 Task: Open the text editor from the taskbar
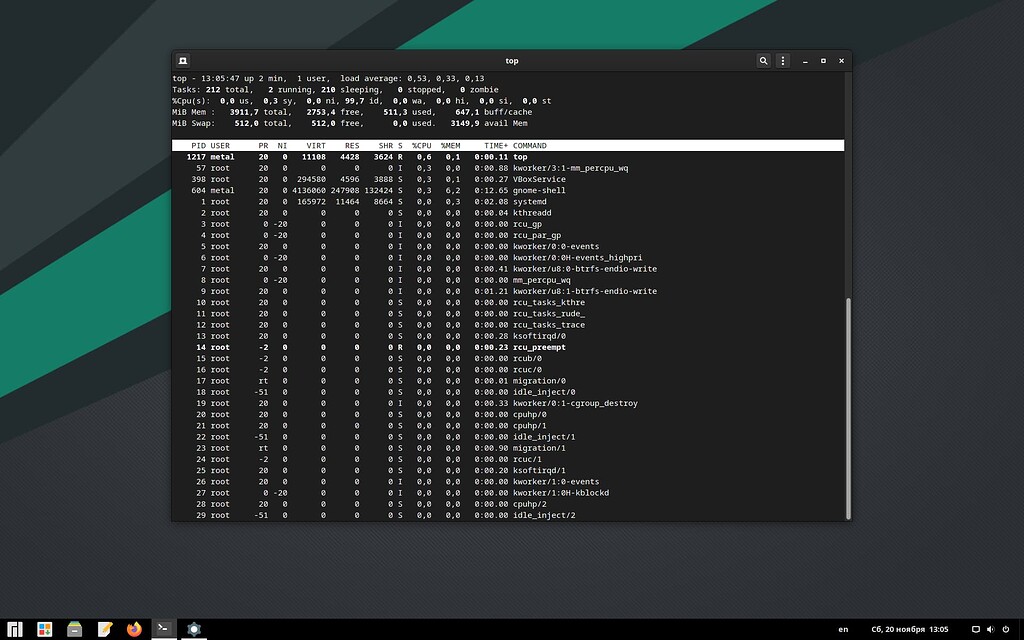pos(104,629)
